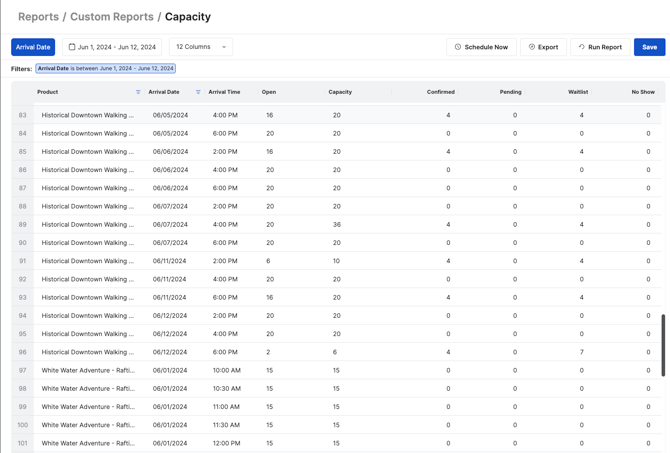Click the vertical scrollbar thumb
This screenshot has width=670, height=453.
(663, 345)
